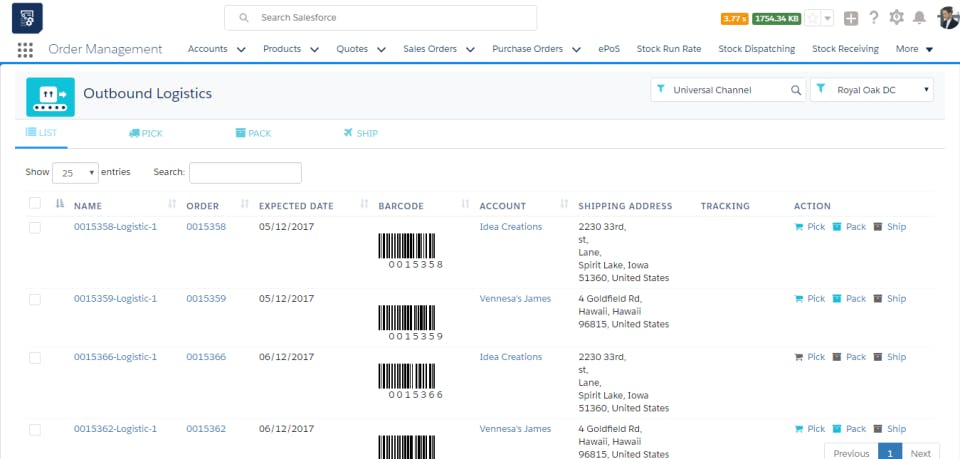The width and height of the screenshot is (960, 459).
Task: Click the Universal Channel search magnifier icon
Action: pos(795,90)
